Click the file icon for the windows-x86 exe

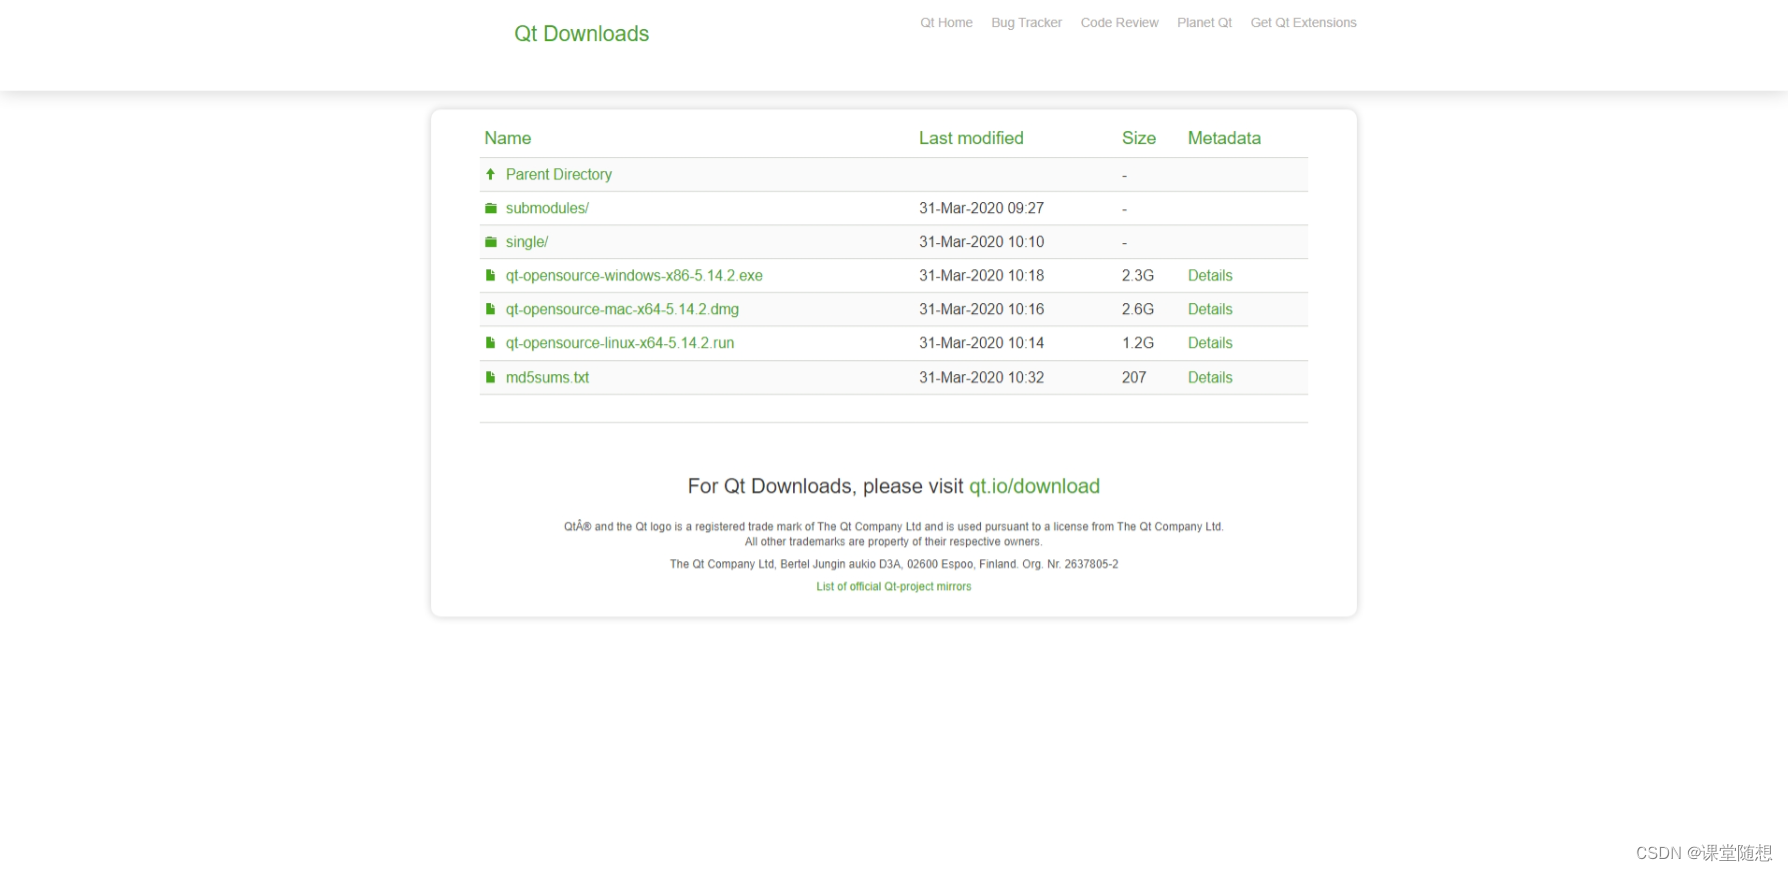point(491,275)
